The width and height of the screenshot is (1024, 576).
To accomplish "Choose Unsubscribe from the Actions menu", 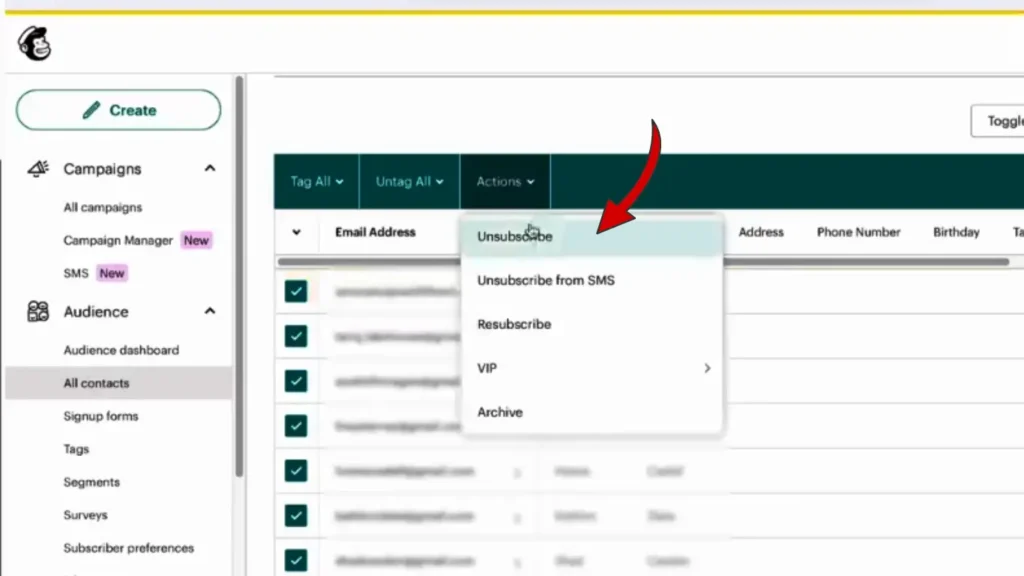I will pyautogui.click(x=514, y=237).
